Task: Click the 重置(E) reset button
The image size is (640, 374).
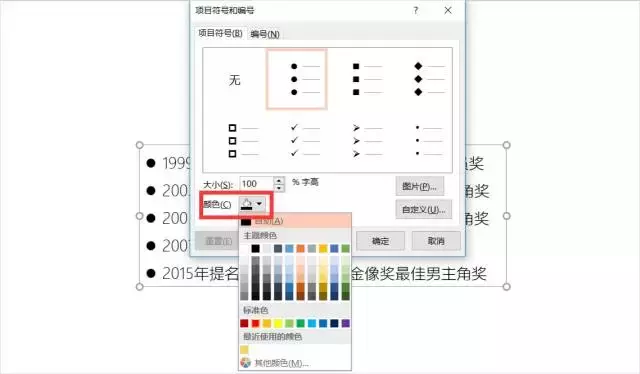Action: click(218, 241)
